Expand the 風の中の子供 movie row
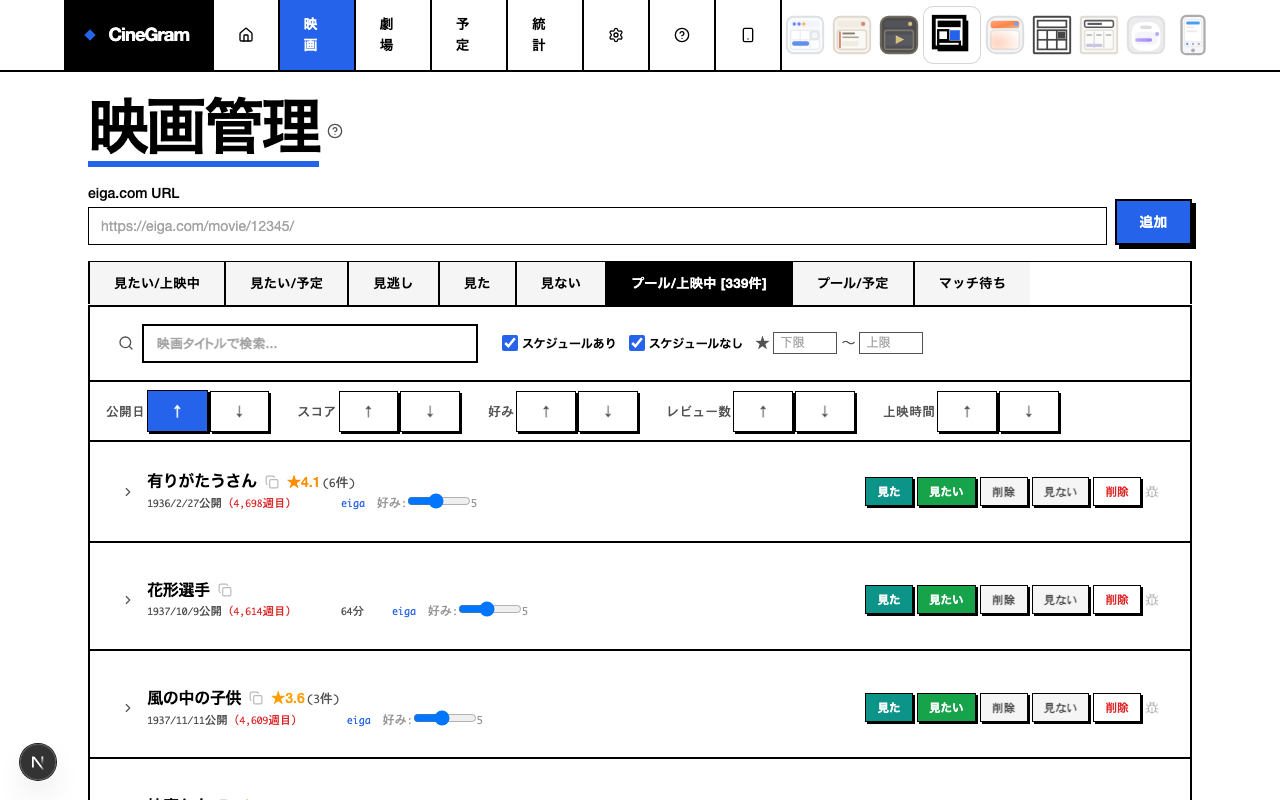Screen dimensions: 1280x800 point(128,708)
